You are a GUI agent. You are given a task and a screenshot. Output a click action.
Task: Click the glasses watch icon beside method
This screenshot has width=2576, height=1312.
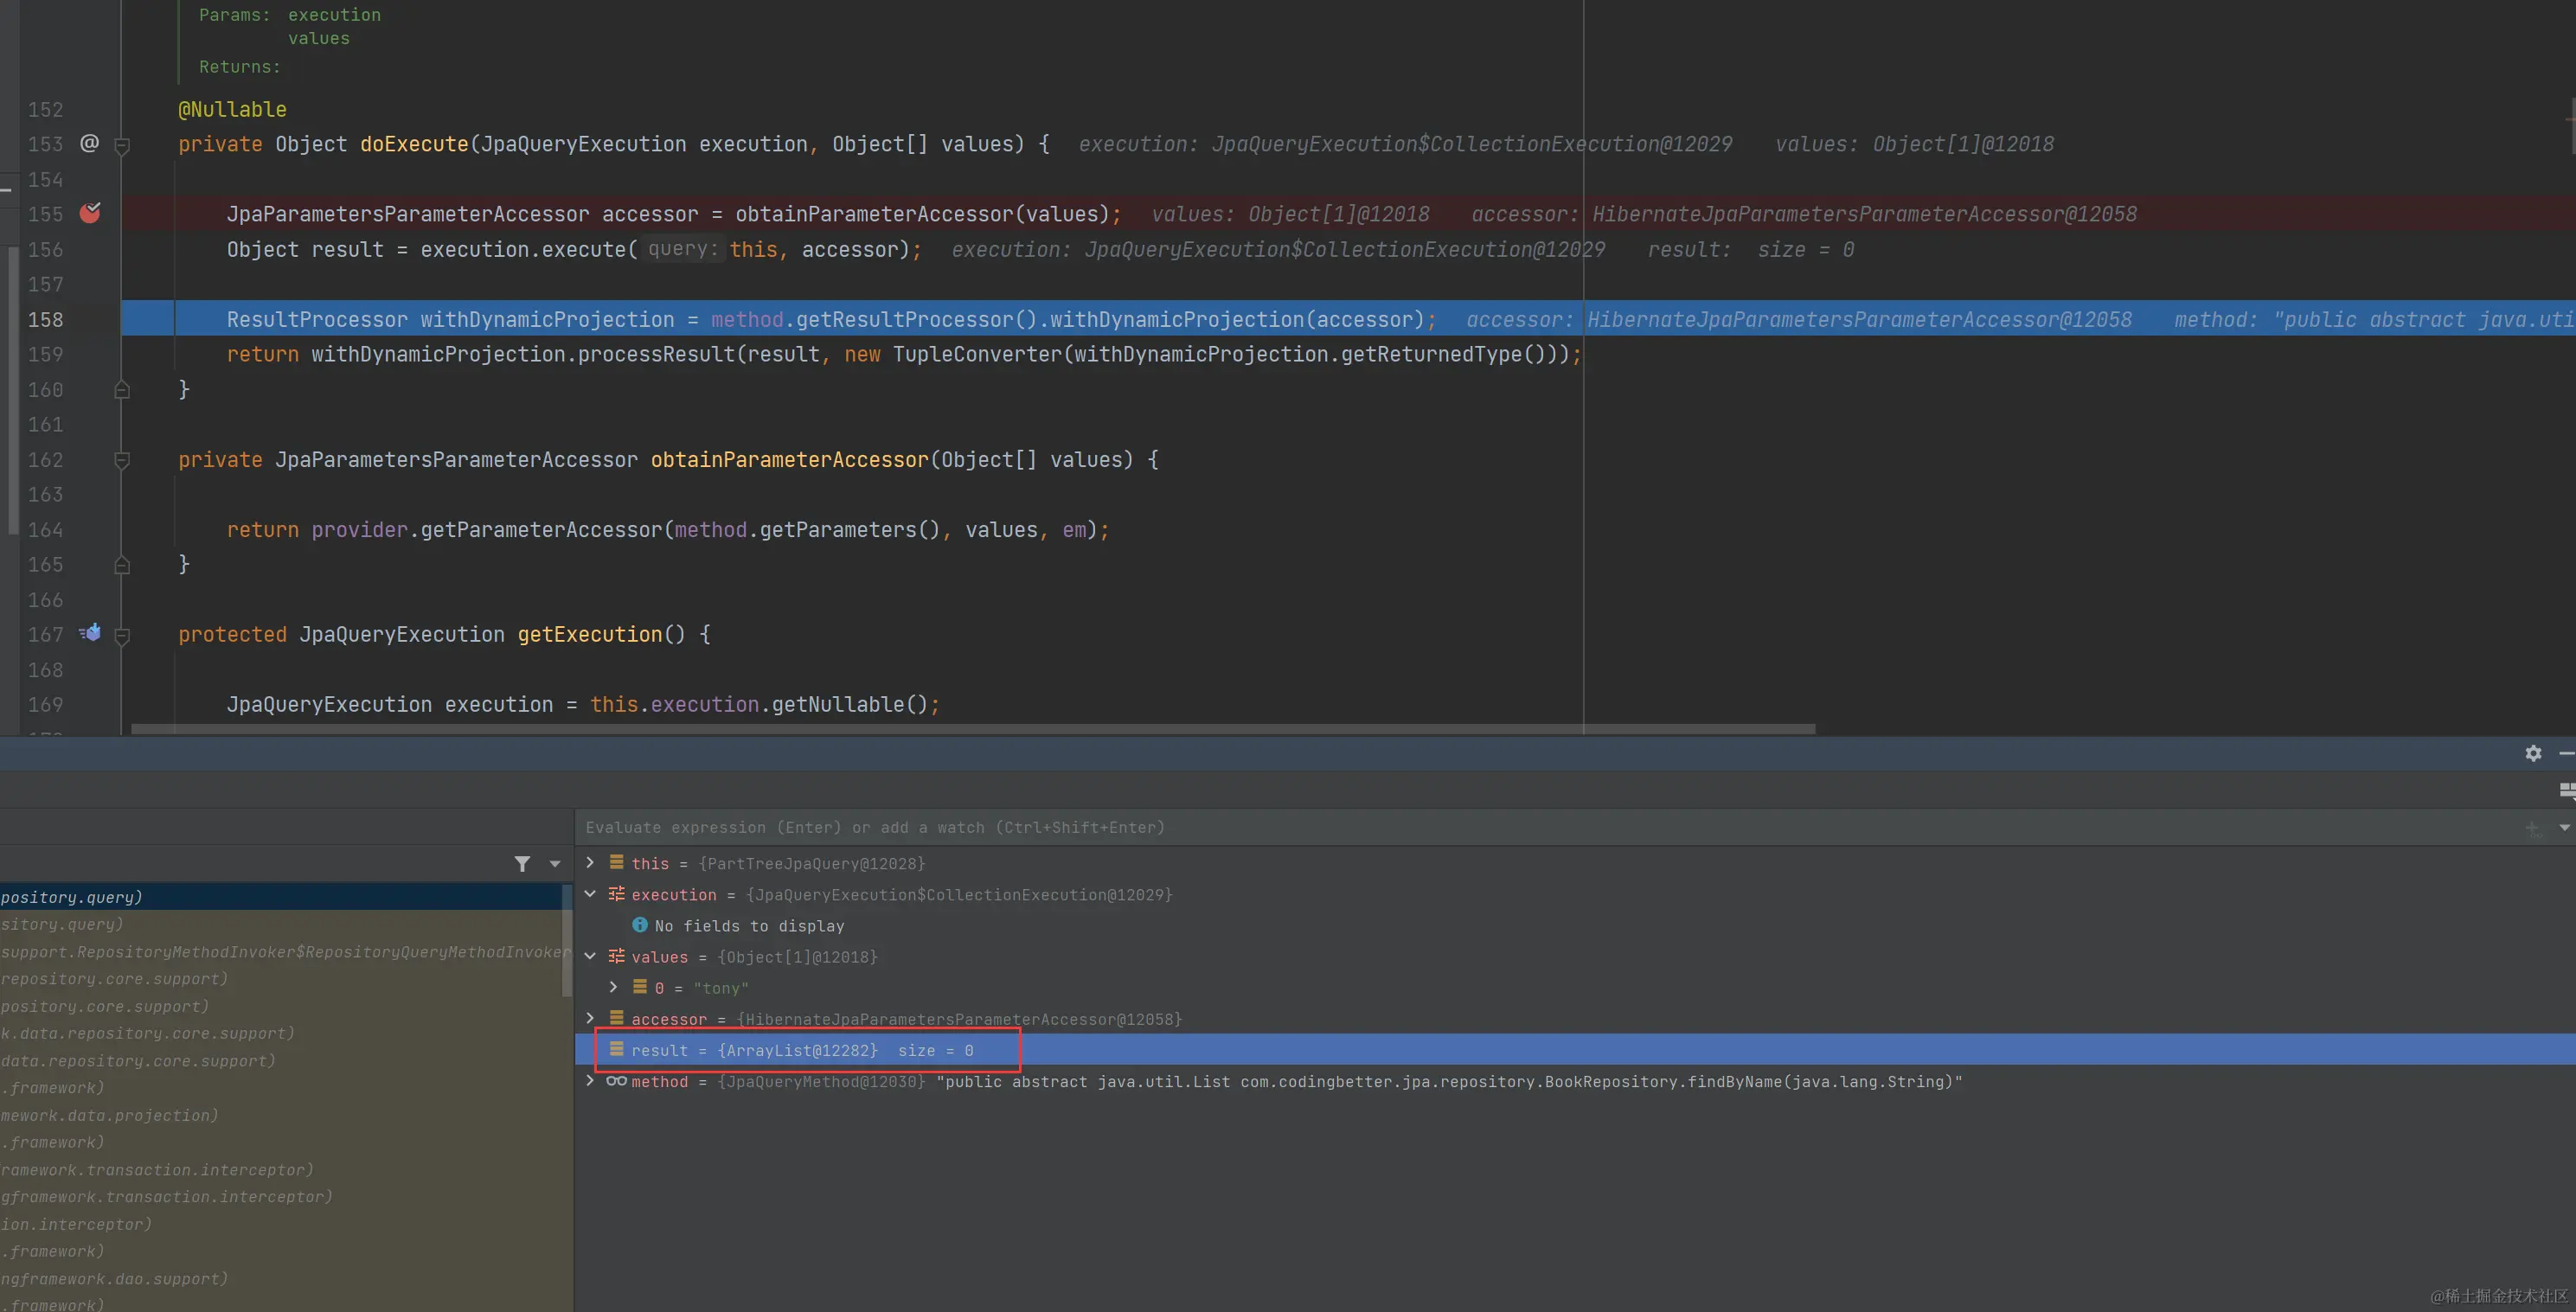[x=616, y=1081]
